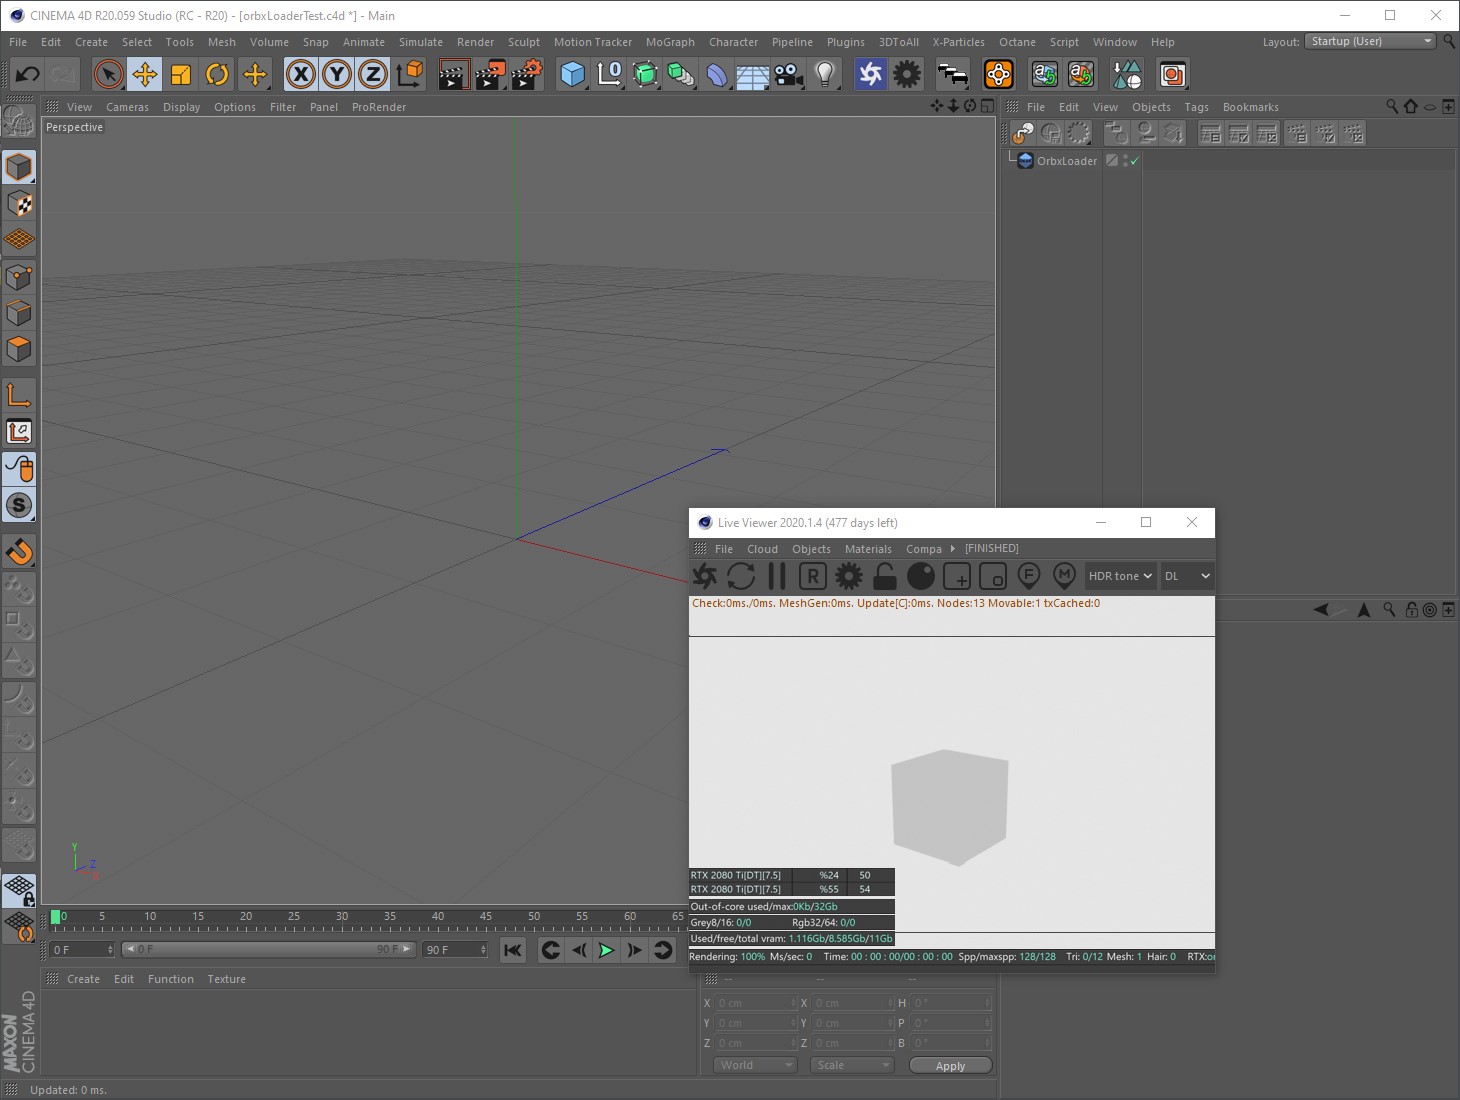
Task: Click the pick material M pin icon
Action: click(x=1065, y=576)
